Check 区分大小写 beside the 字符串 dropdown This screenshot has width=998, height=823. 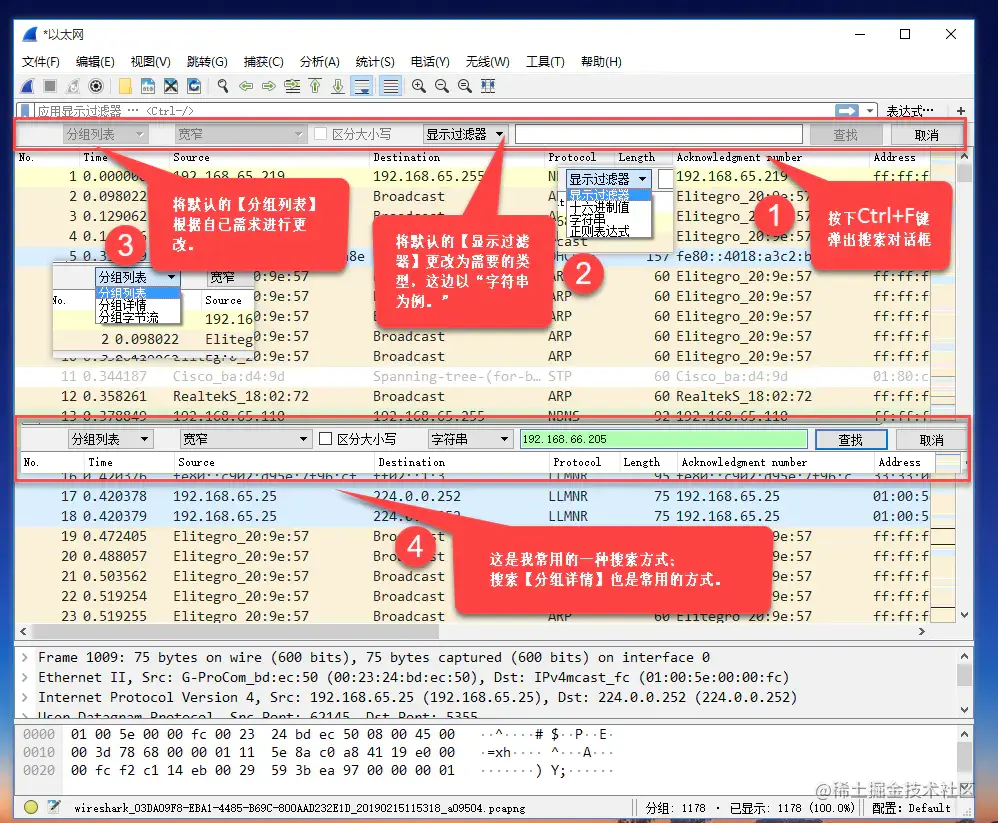click(325, 439)
